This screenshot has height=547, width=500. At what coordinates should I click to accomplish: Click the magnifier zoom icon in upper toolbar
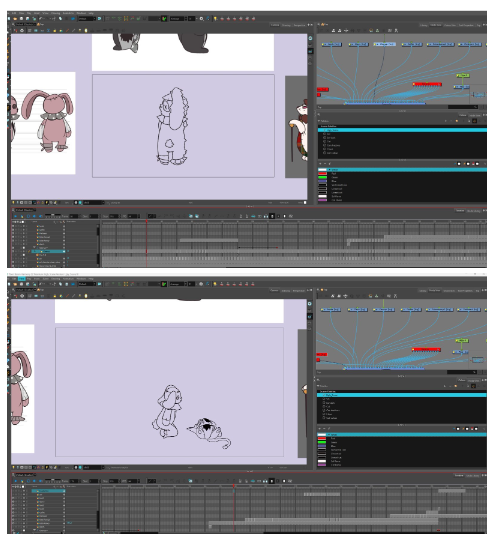point(202,18)
